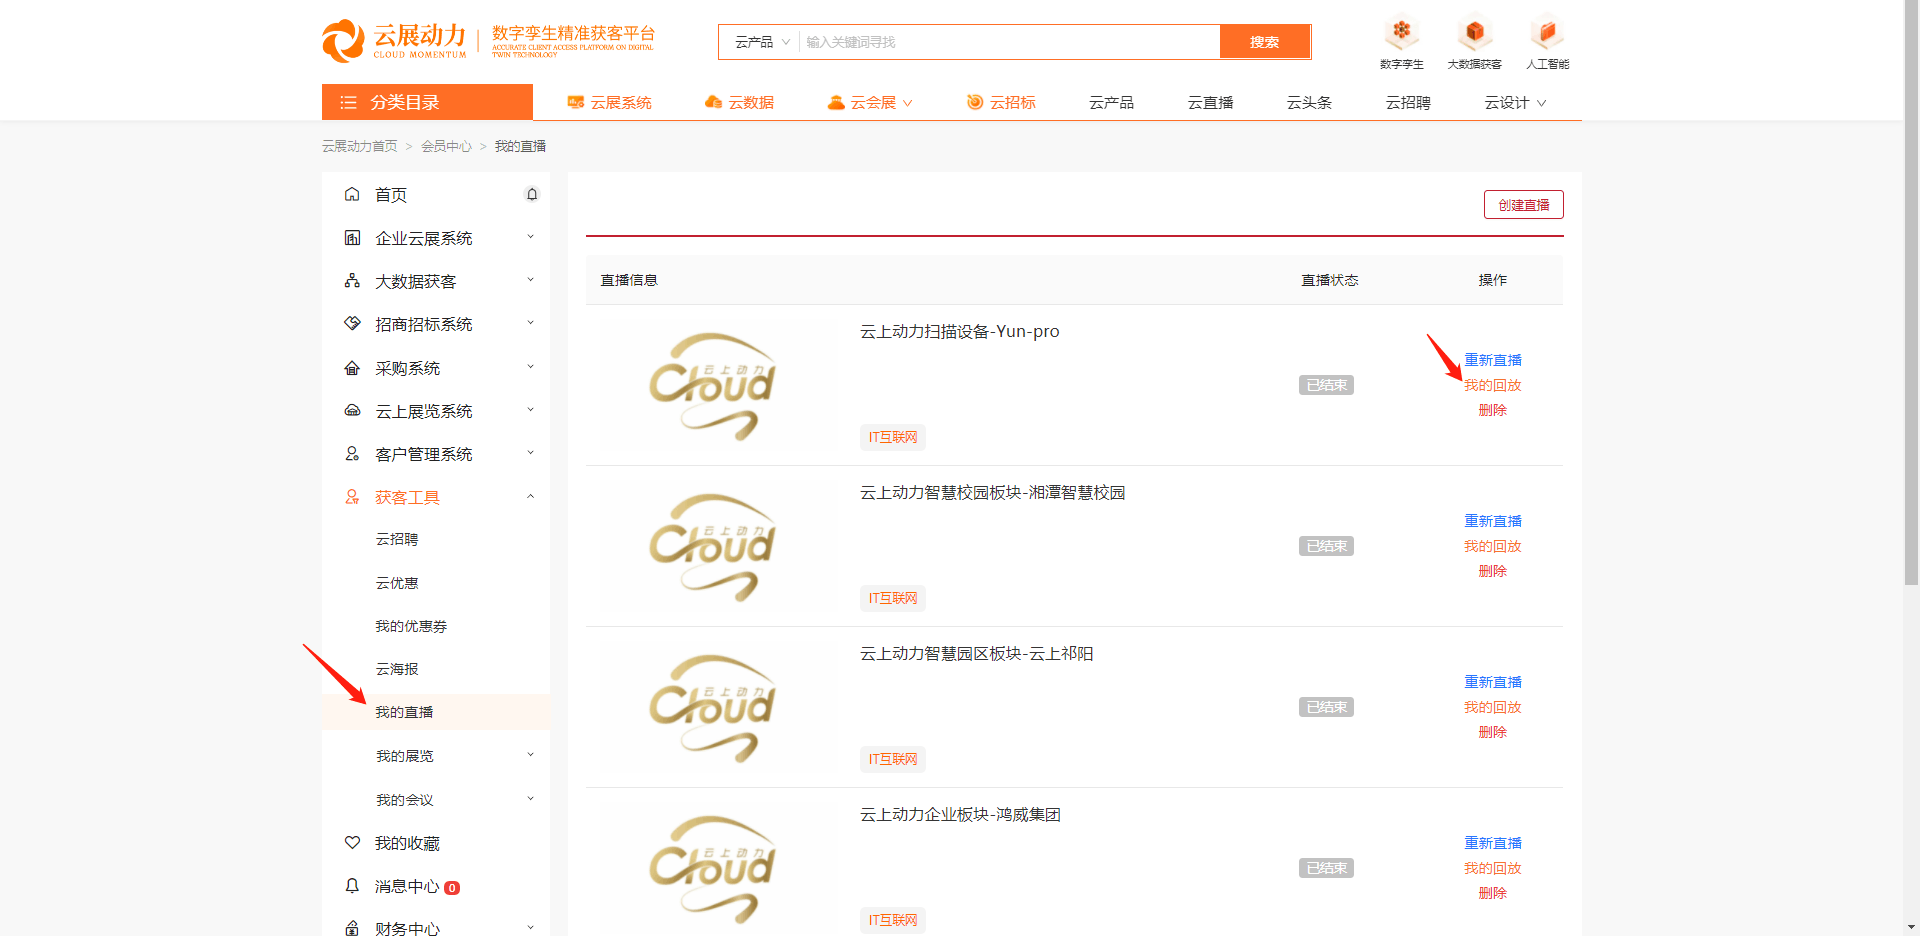Image resolution: width=1920 pixels, height=936 pixels.
Task: Delete the 云上动力智慧校园板块 livestream
Action: pyautogui.click(x=1492, y=571)
